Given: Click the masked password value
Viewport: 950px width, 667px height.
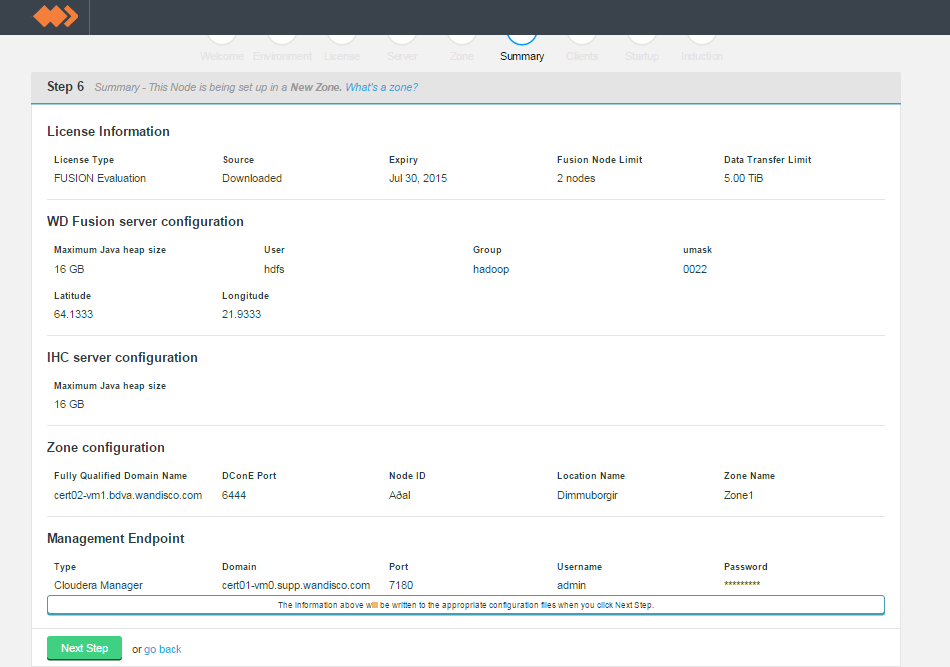Looking at the screenshot, I should point(742,584).
